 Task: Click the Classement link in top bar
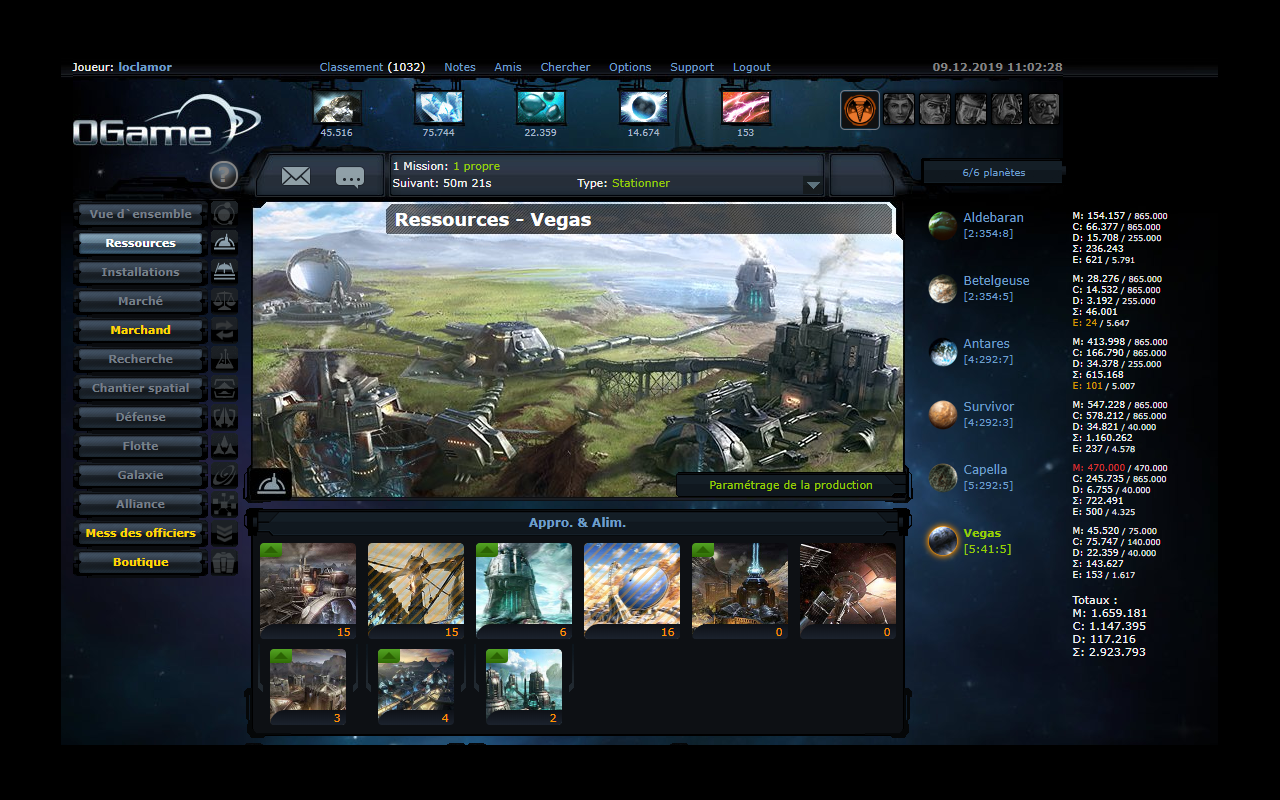click(351, 67)
